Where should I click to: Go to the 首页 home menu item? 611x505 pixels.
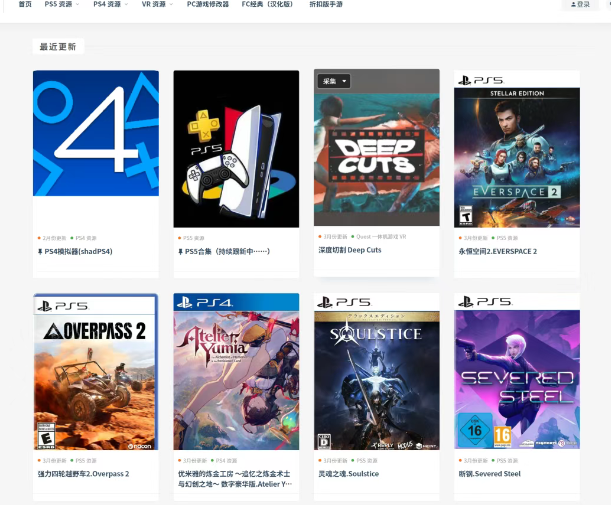click(x=25, y=4)
